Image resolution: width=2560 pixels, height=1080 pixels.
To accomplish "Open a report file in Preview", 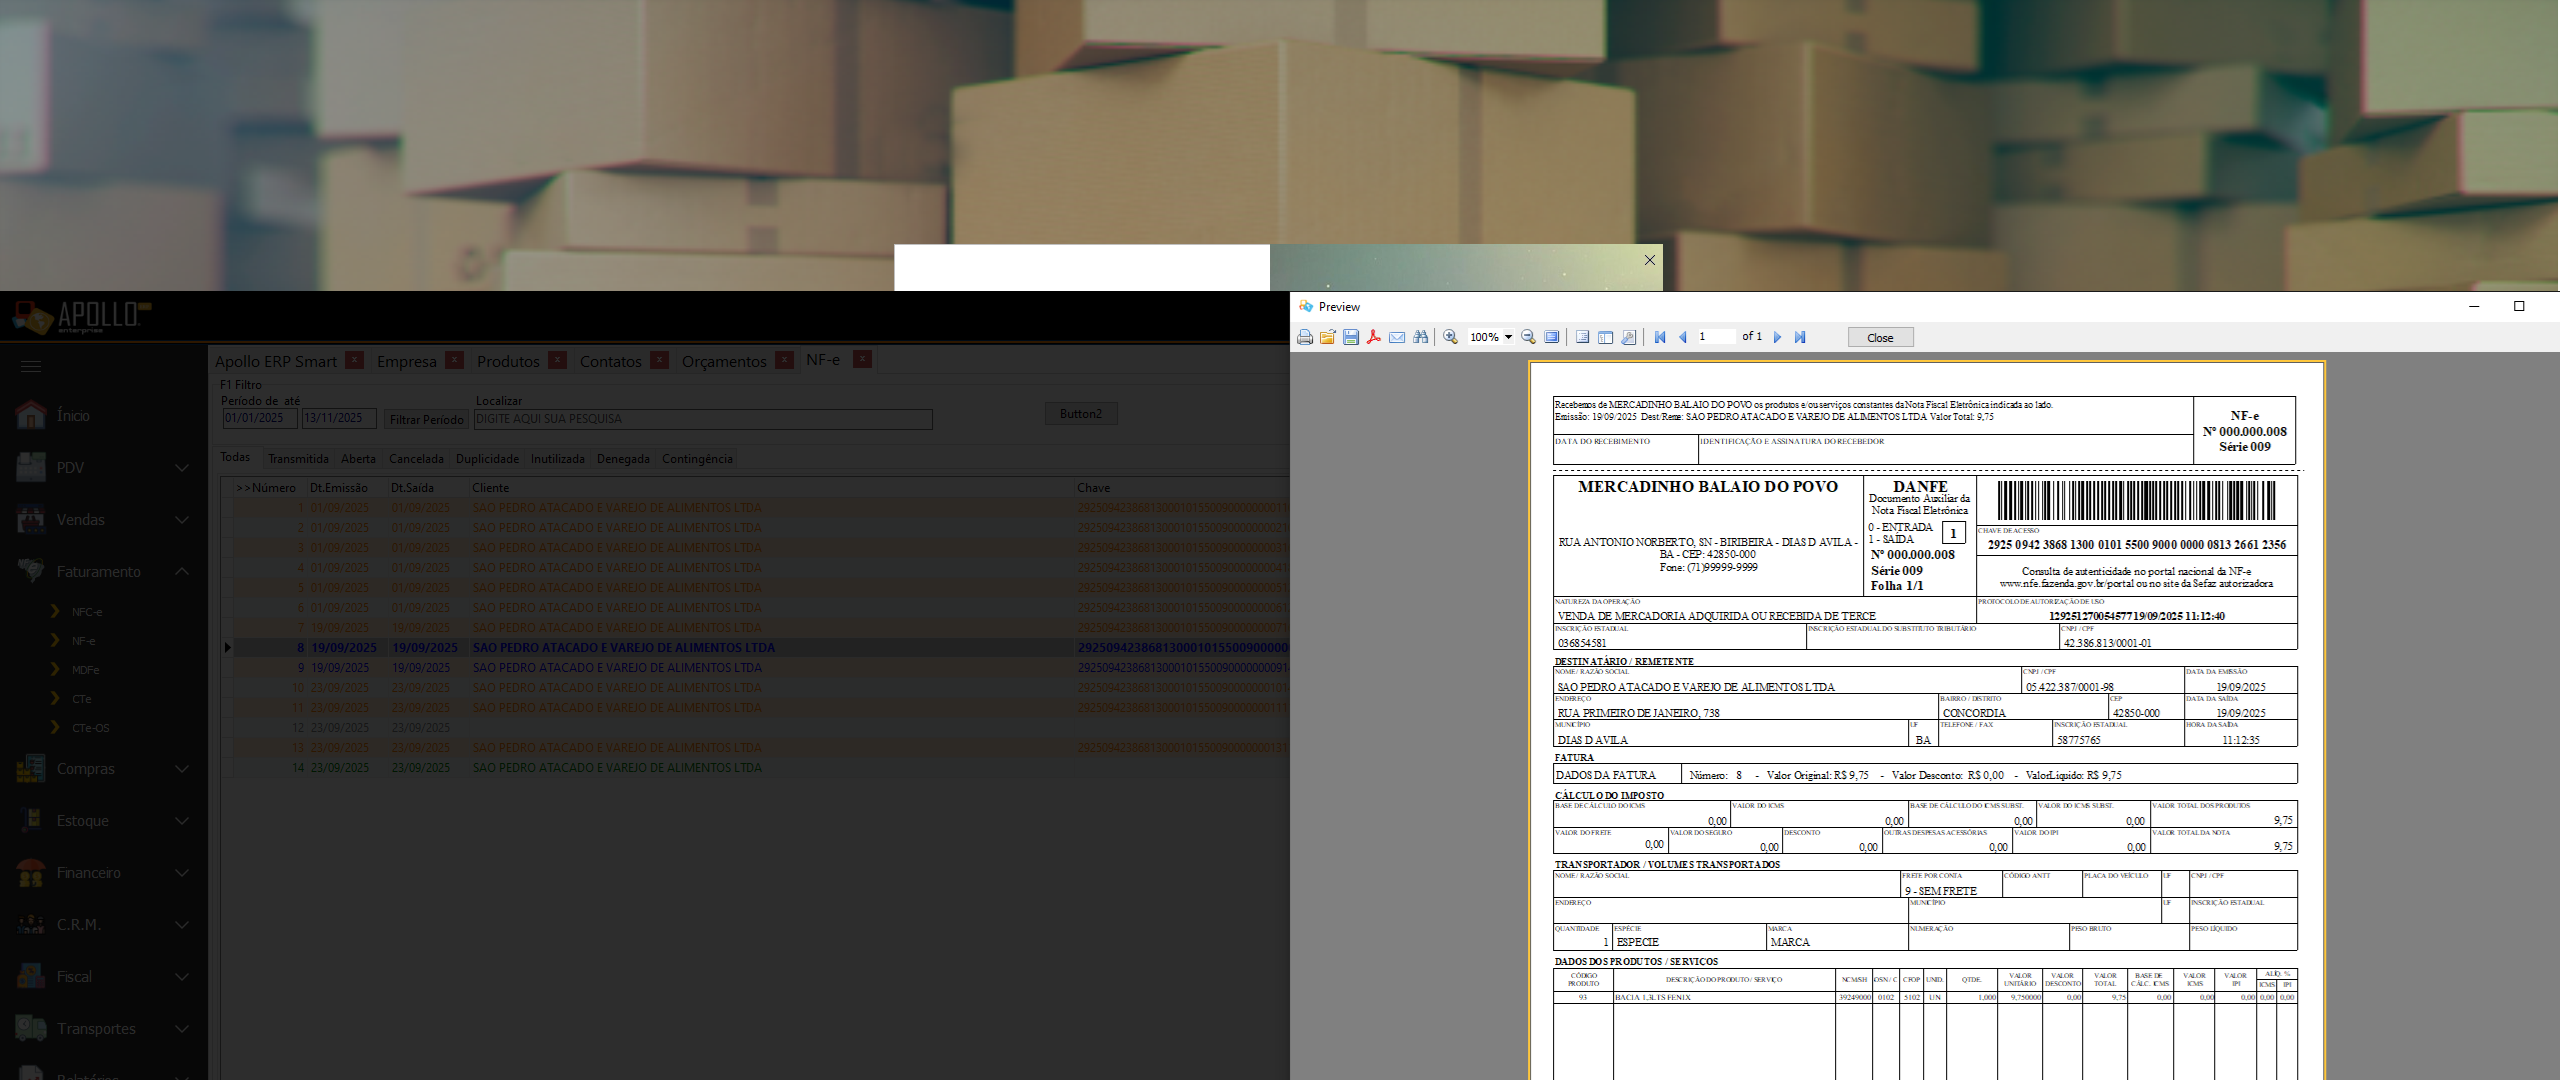I will (1328, 337).
